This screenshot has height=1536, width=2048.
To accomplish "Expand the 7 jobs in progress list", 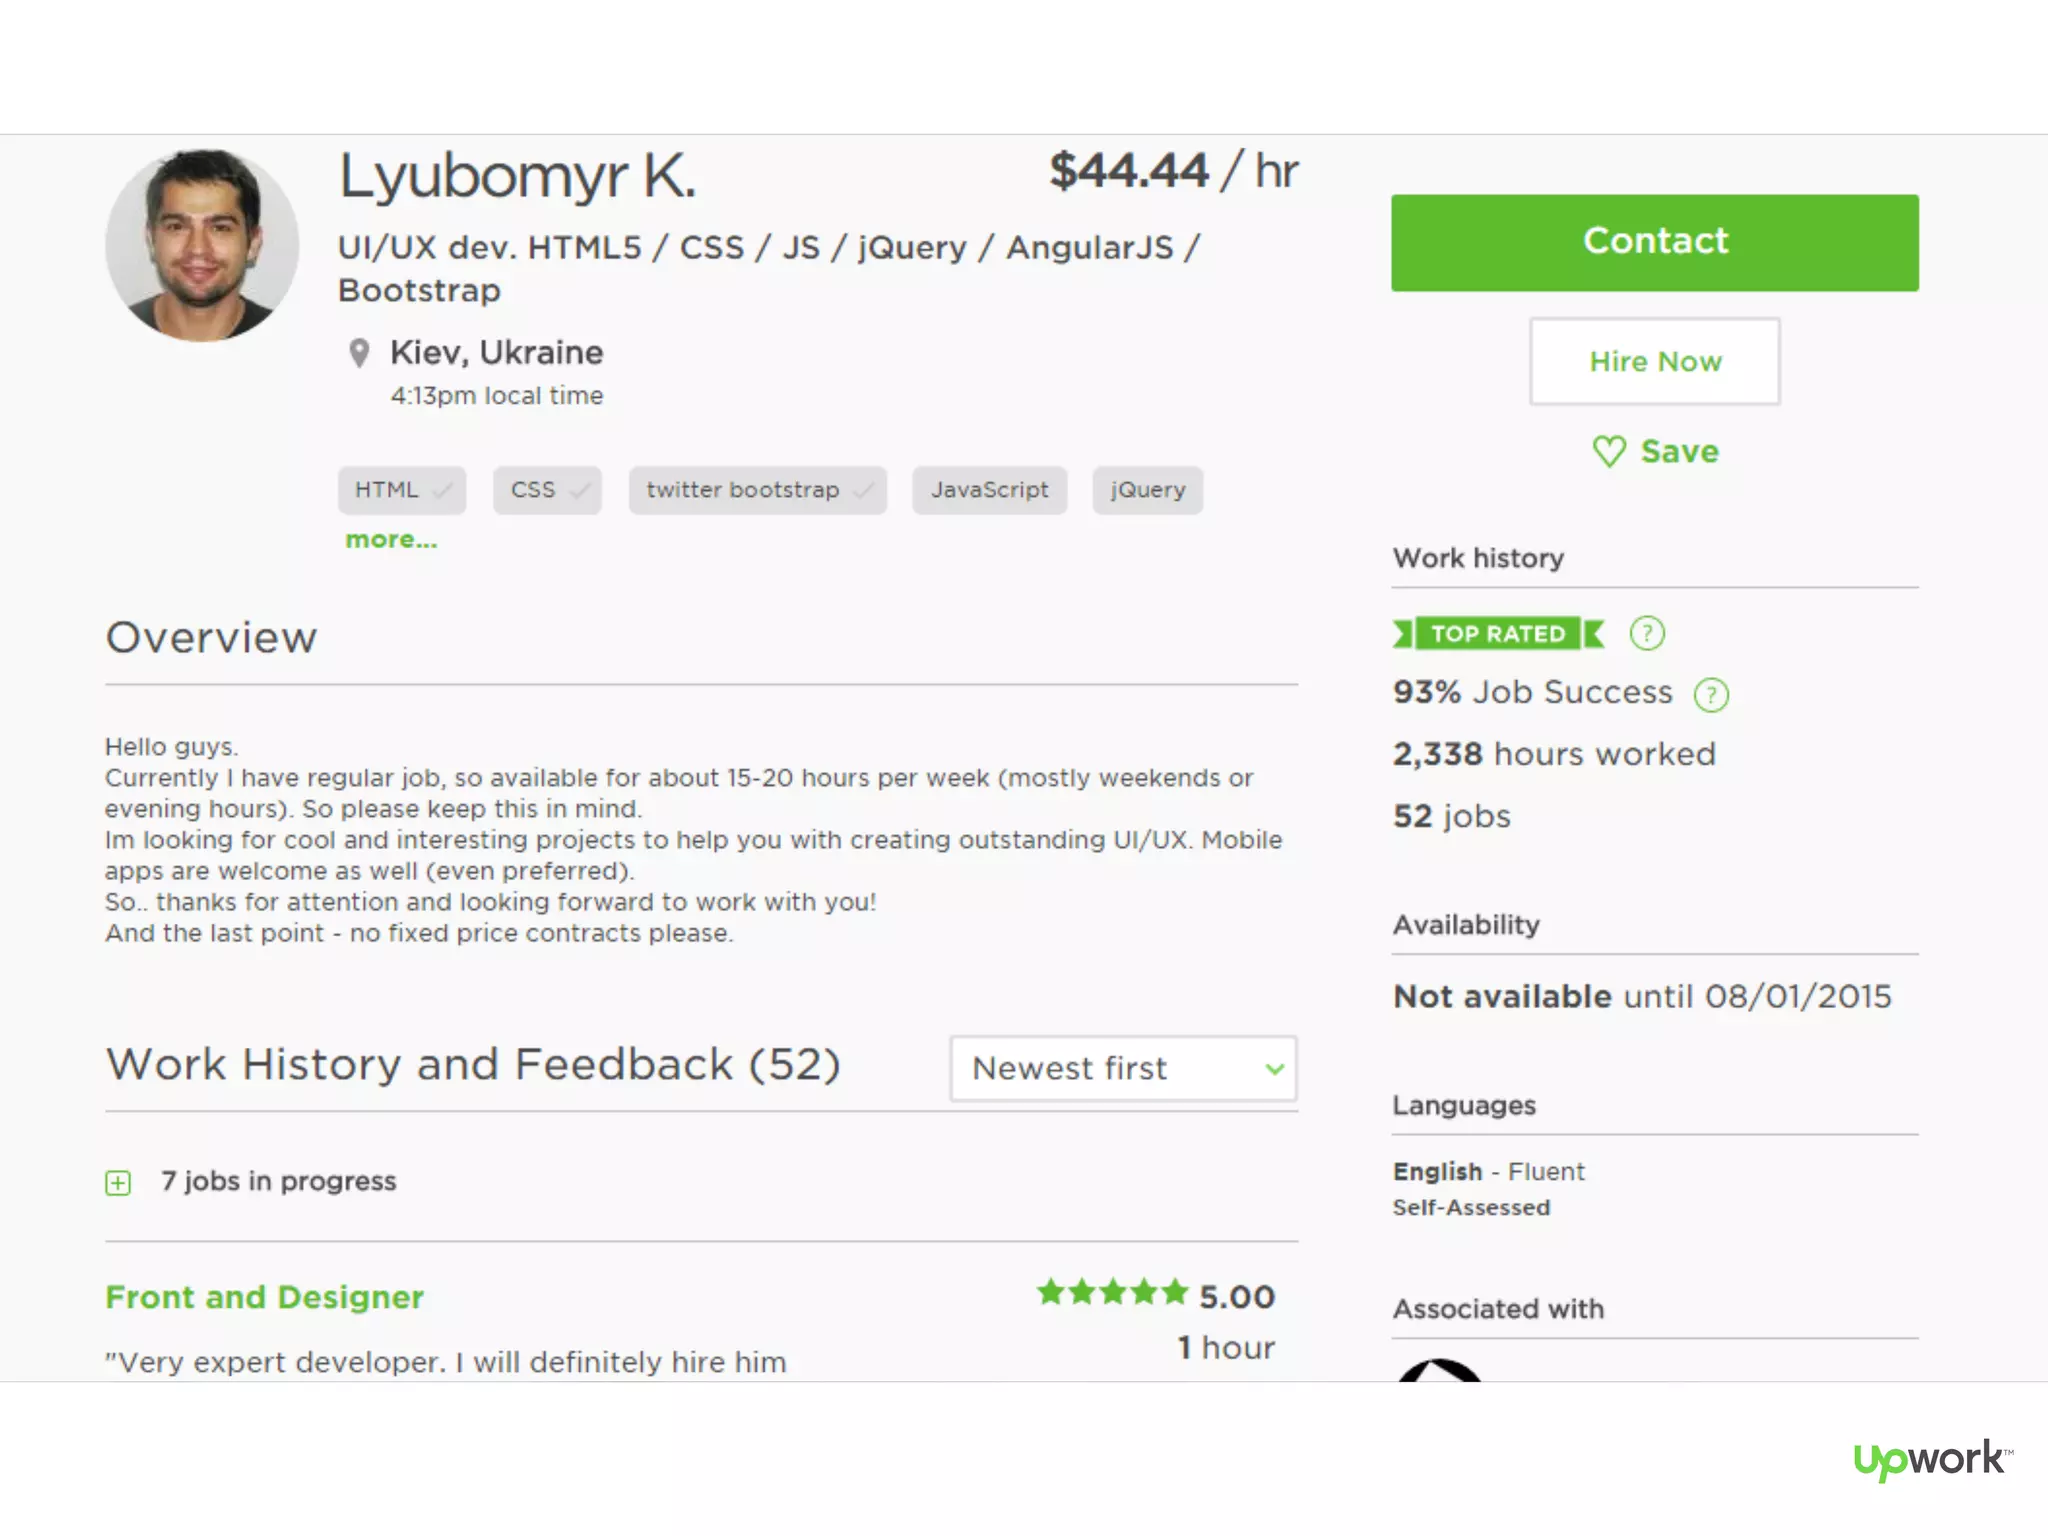I will 118,1183.
